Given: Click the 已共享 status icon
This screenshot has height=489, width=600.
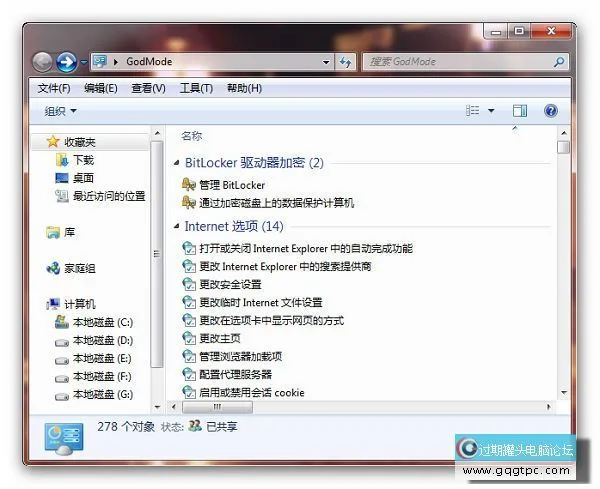Looking at the screenshot, I should [195, 426].
